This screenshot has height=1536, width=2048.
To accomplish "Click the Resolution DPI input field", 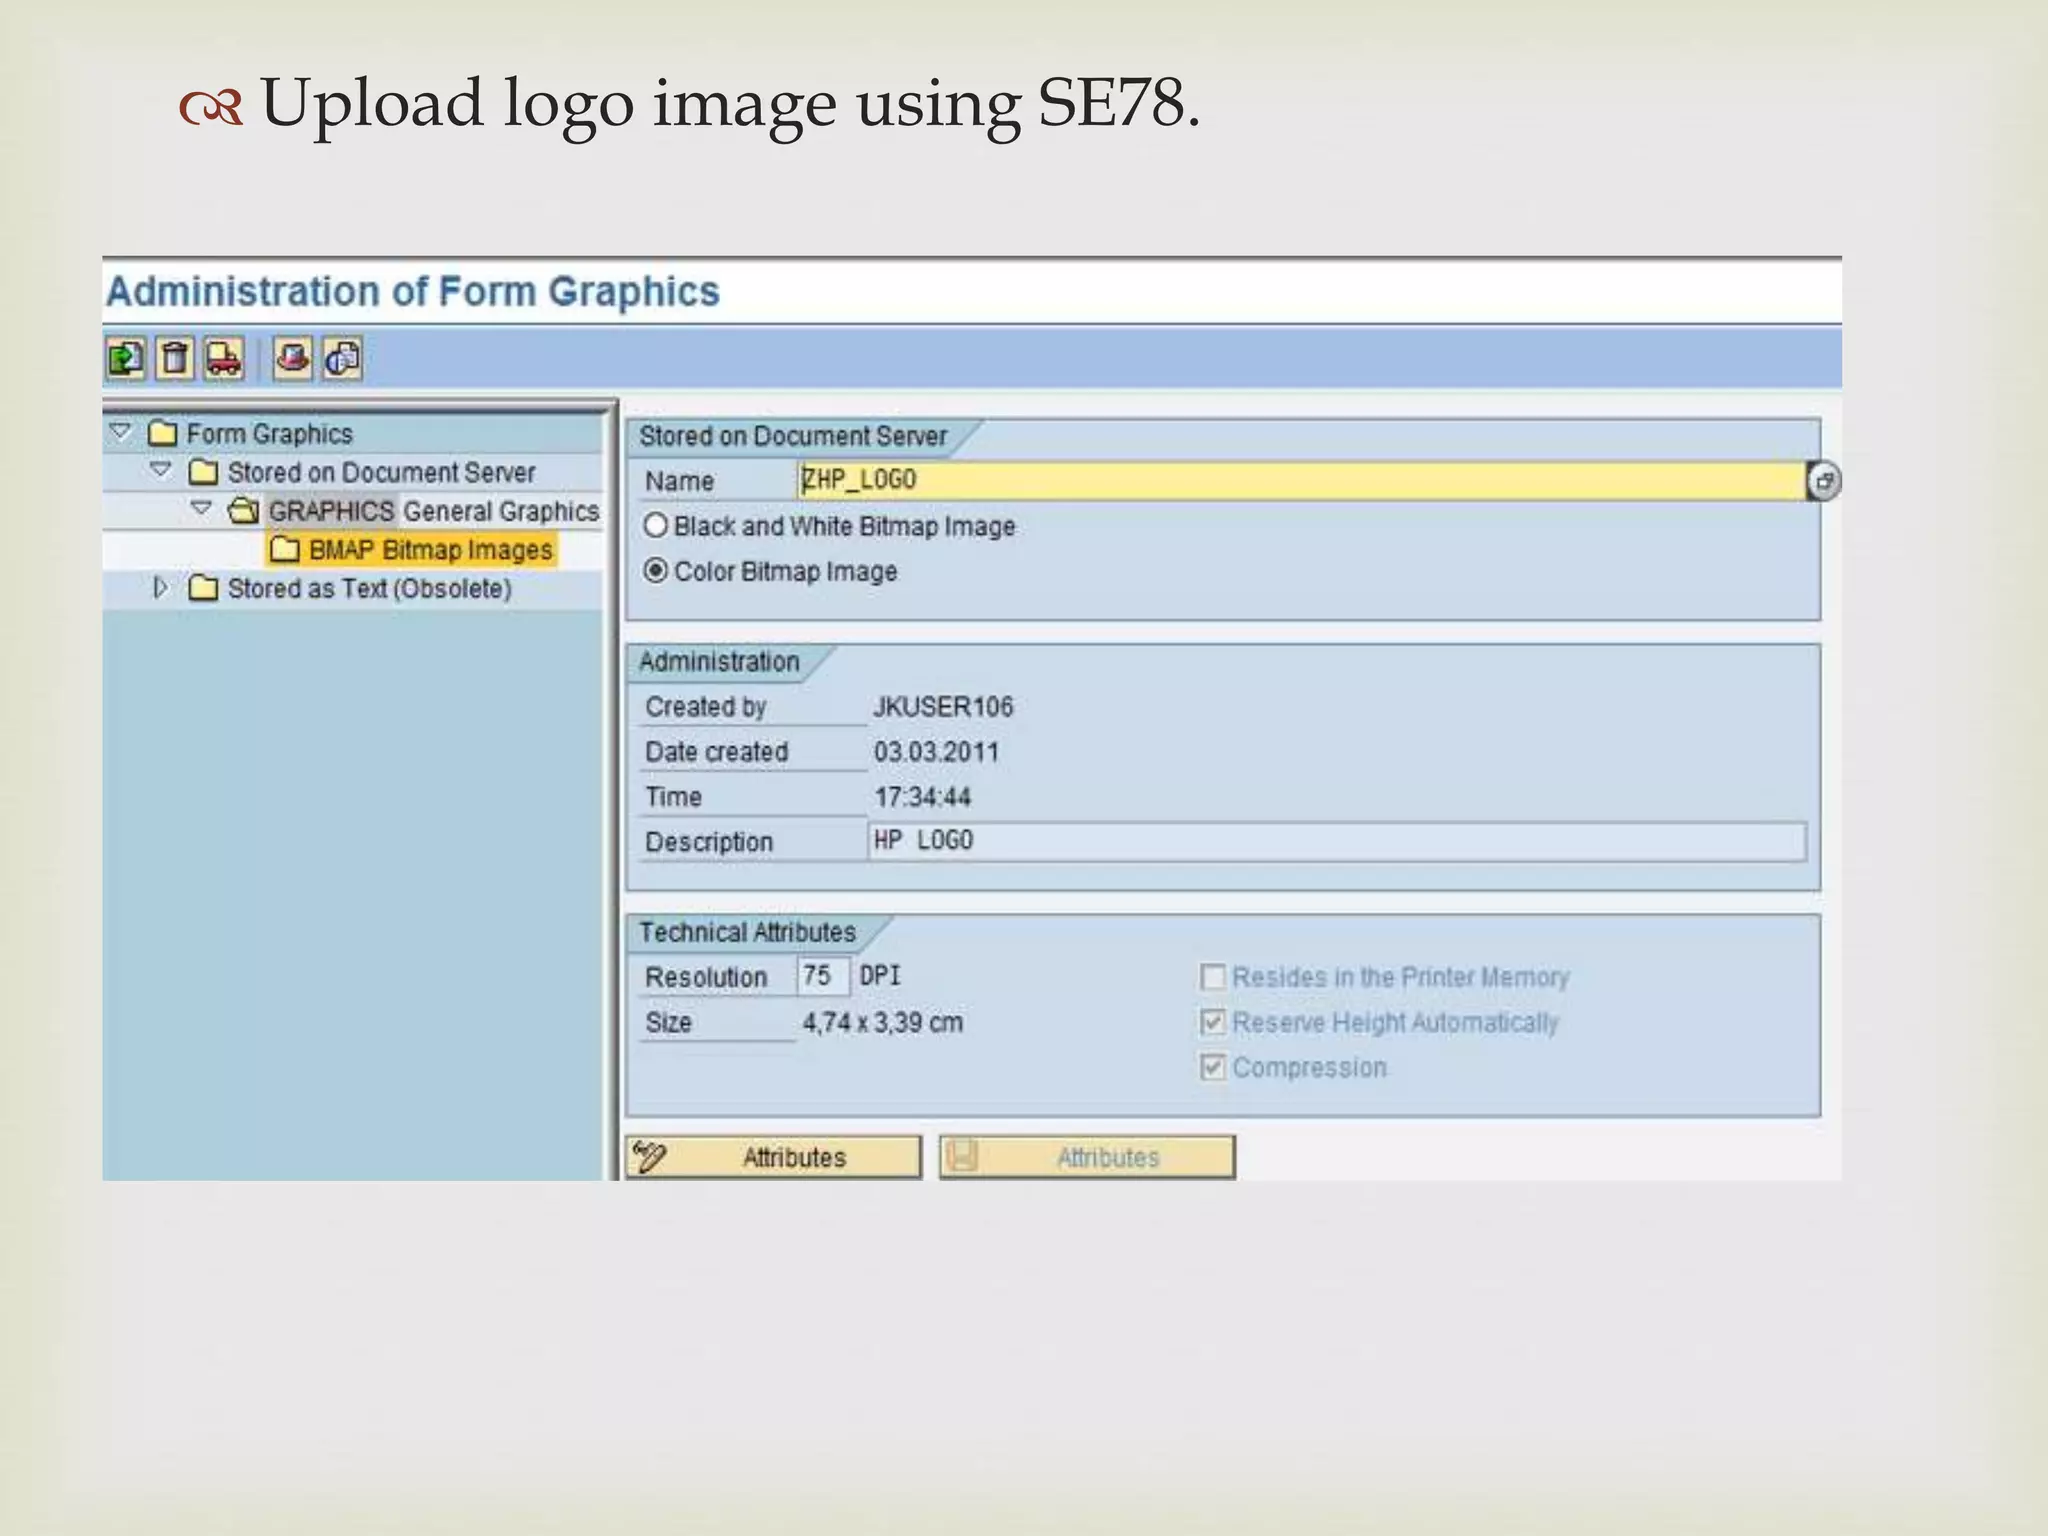I will (x=822, y=976).
